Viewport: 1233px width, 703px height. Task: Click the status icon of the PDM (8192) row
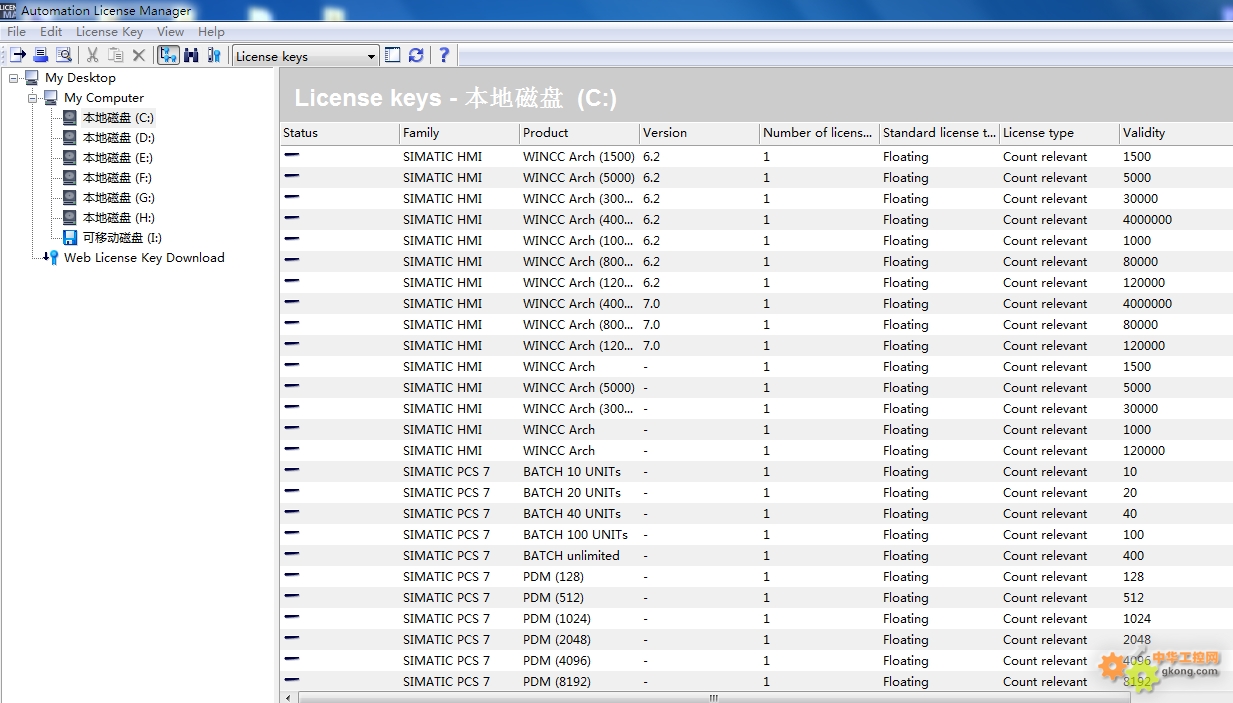[x=292, y=681]
